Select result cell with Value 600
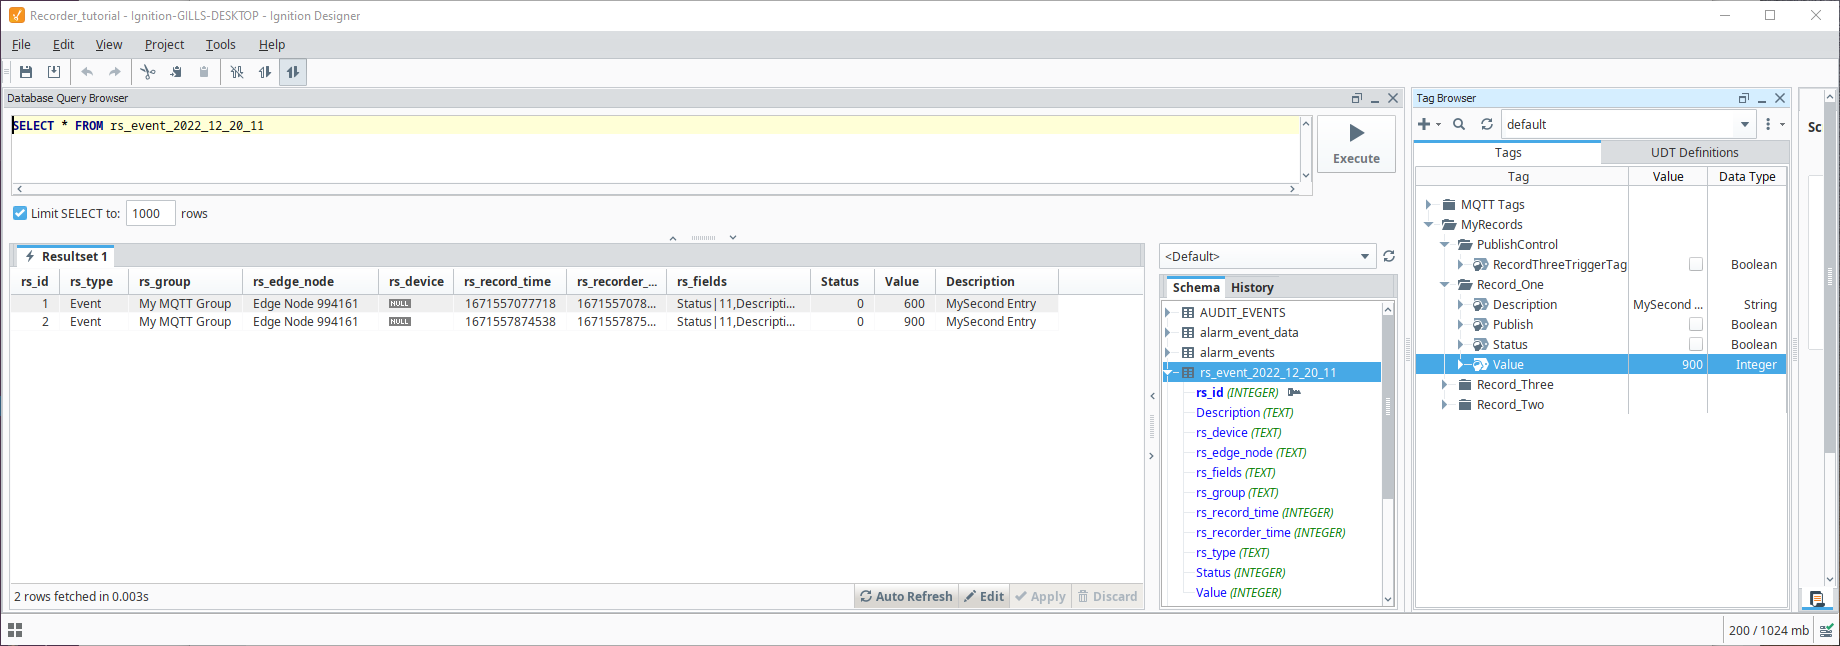Screen dimensions: 1840x646 coord(904,303)
